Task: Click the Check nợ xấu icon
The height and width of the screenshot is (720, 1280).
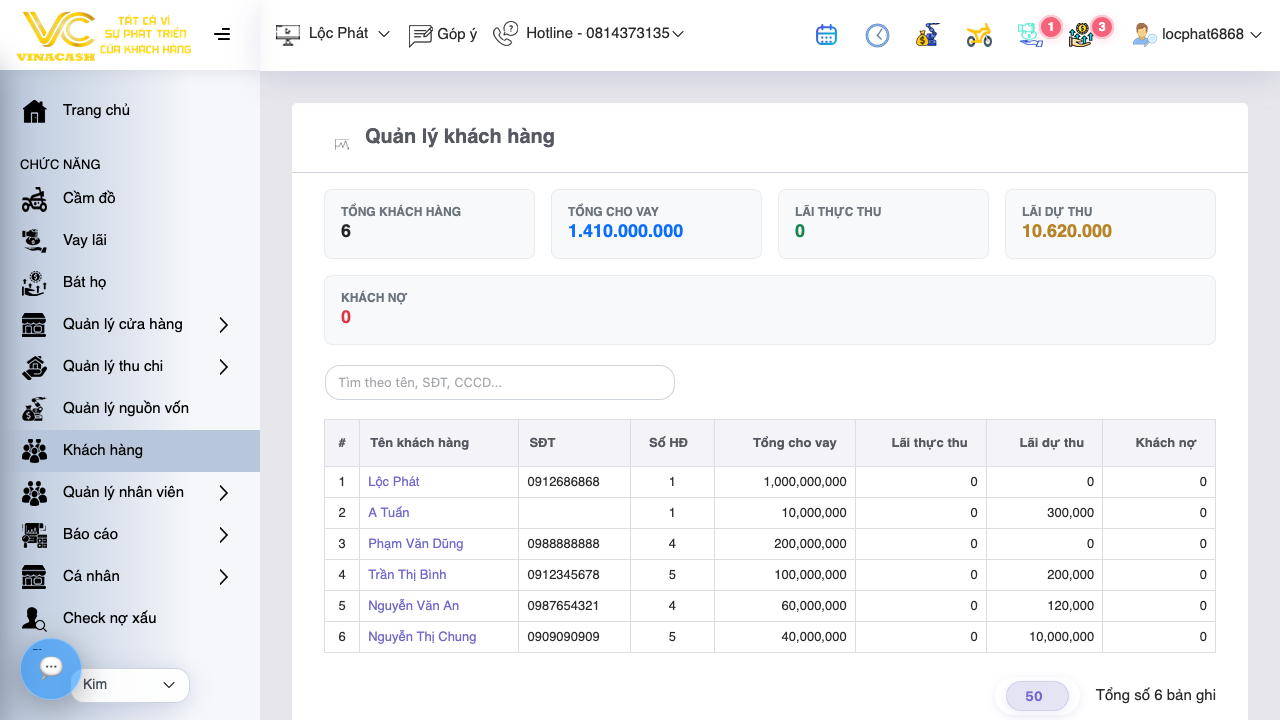Action: (x=35, y=618)
